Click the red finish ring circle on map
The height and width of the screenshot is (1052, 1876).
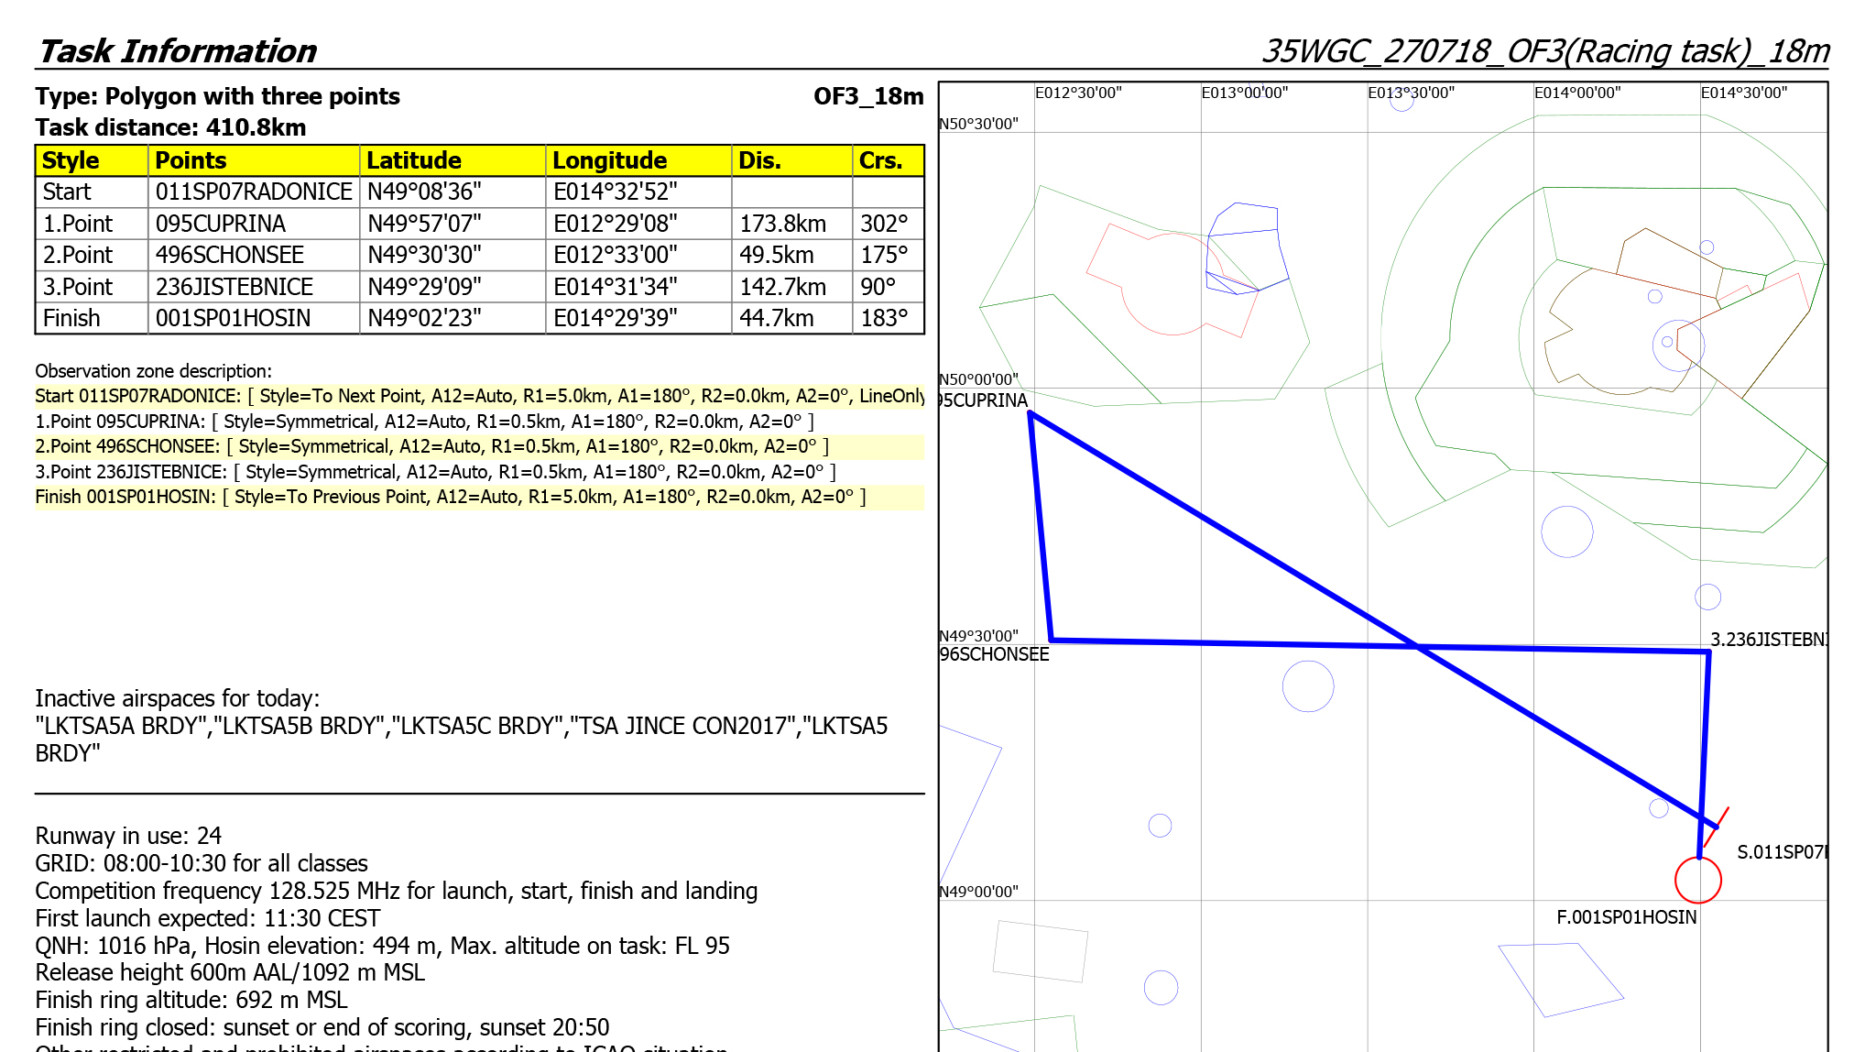(1697, 880)
